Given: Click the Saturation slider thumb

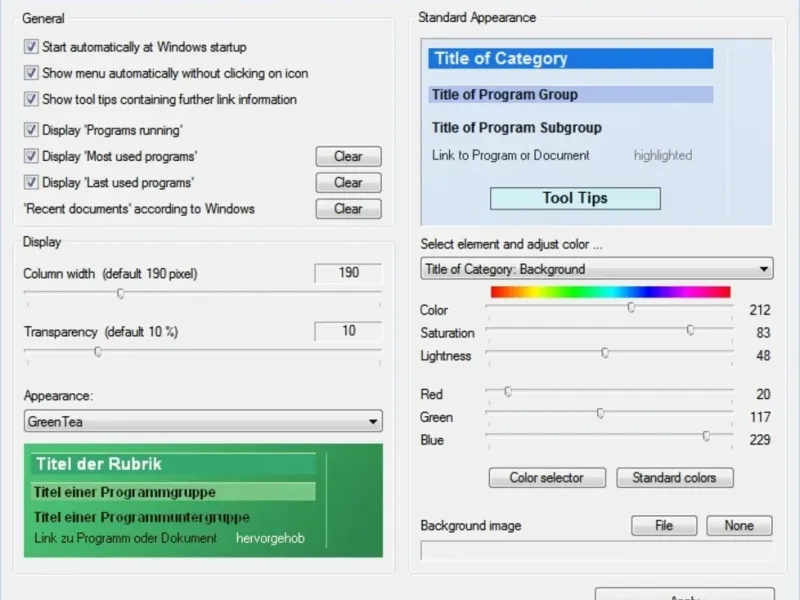Looking at the screenshot, I should tap(690, 330).
